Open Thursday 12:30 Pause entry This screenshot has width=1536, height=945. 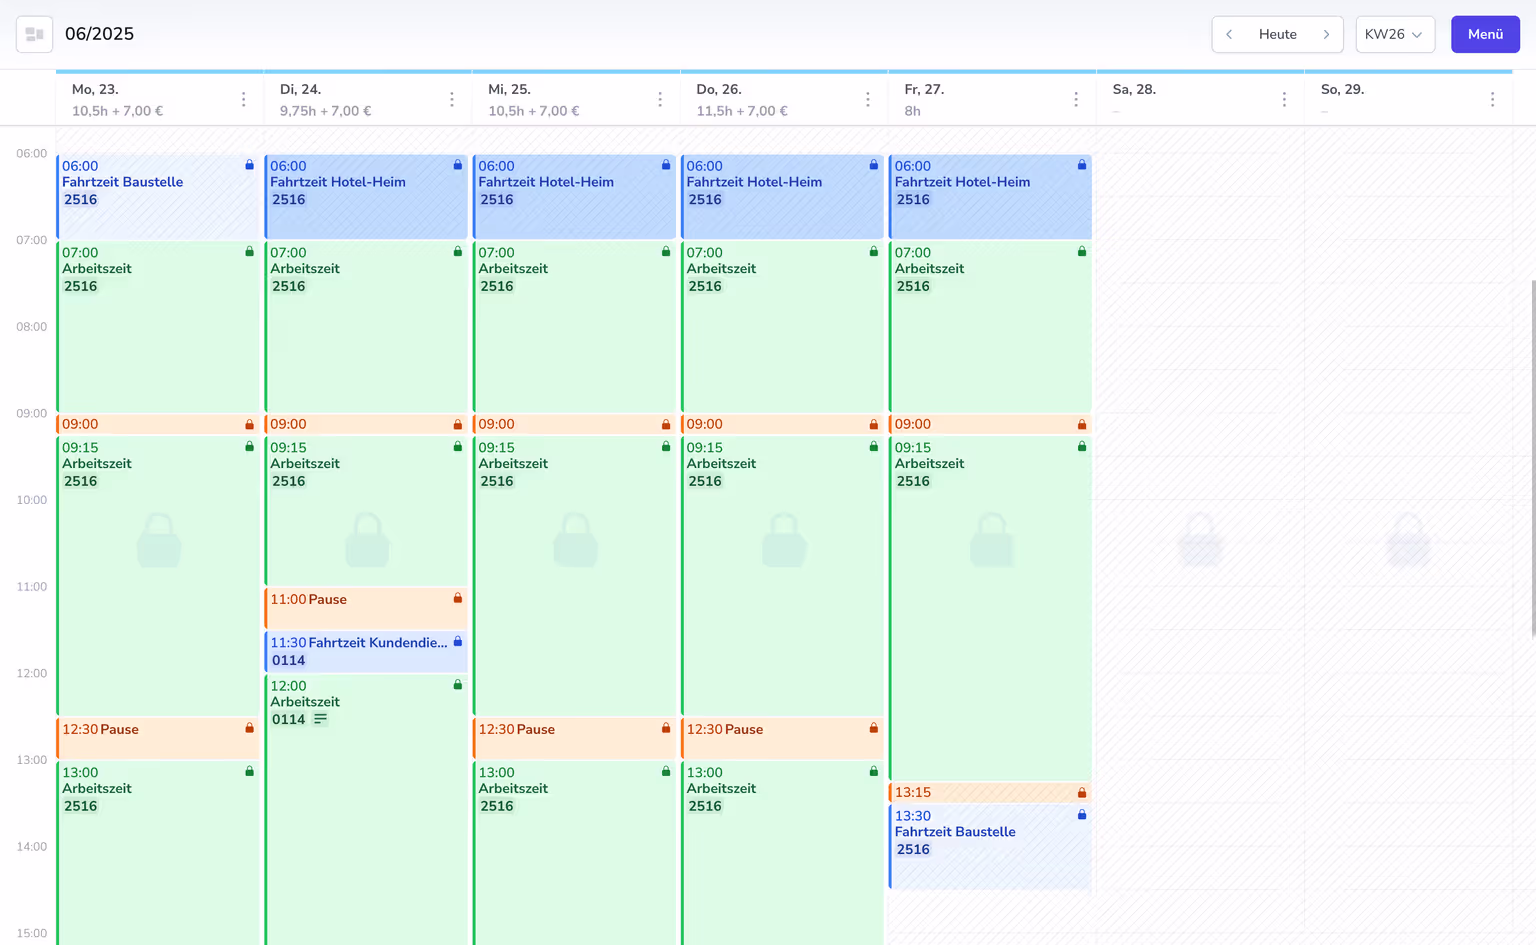[782, 738]
